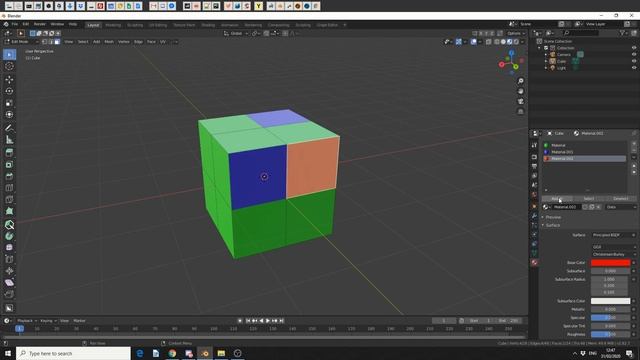Select Material.001 in the slot list

click(584, 152)
